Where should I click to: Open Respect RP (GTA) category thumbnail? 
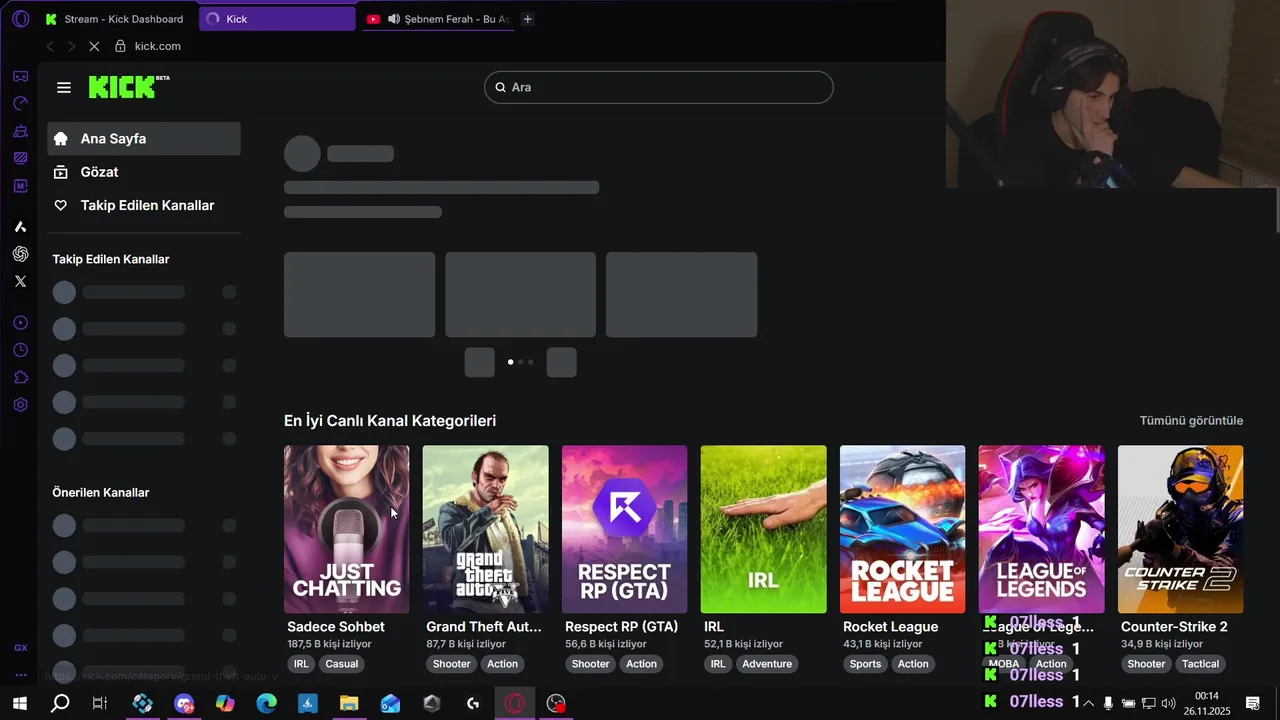click(624, 529)
